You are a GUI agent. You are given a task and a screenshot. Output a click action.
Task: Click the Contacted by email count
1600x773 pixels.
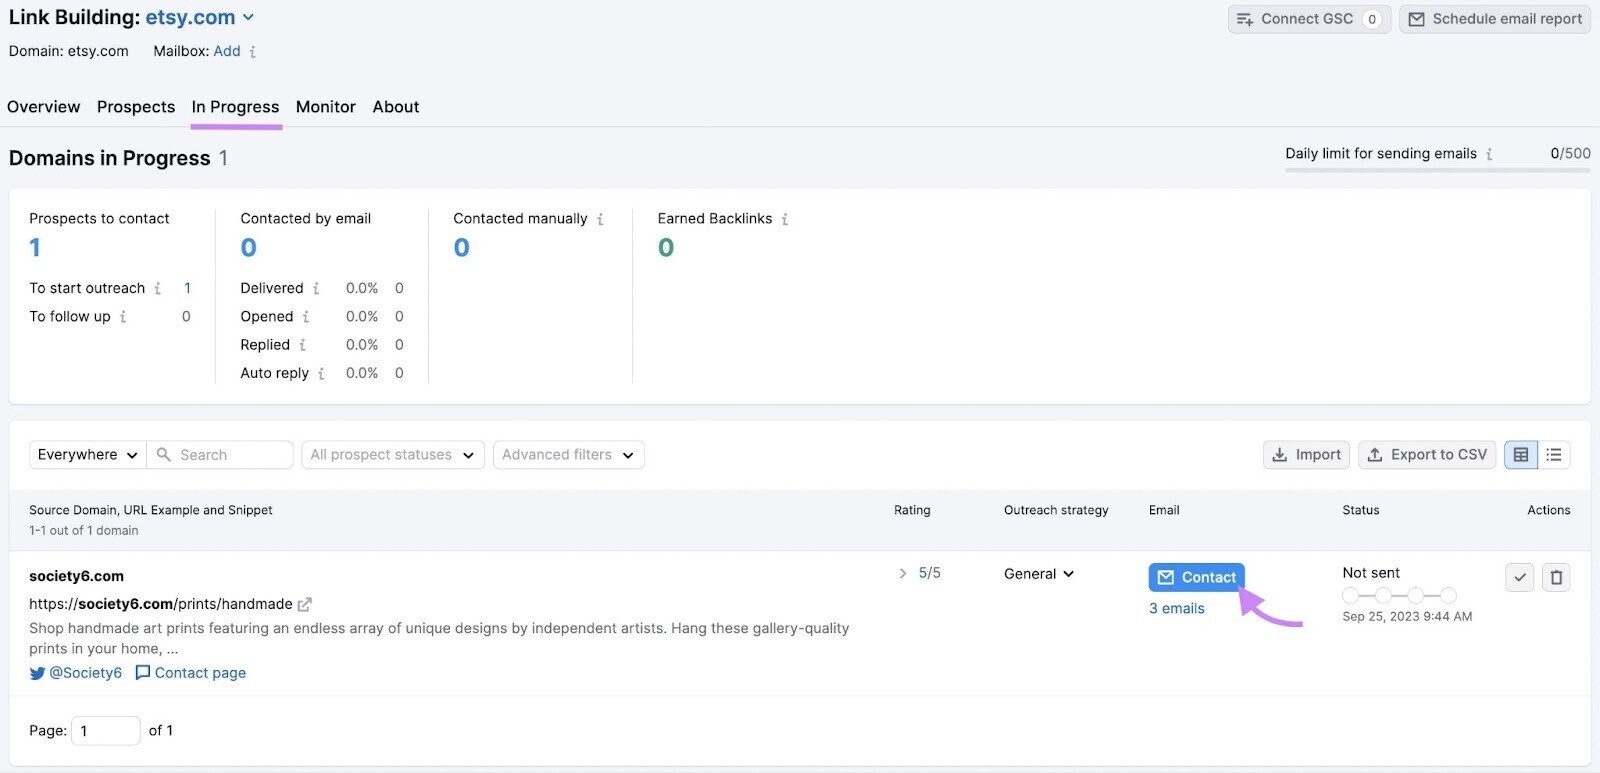[249, 248]
